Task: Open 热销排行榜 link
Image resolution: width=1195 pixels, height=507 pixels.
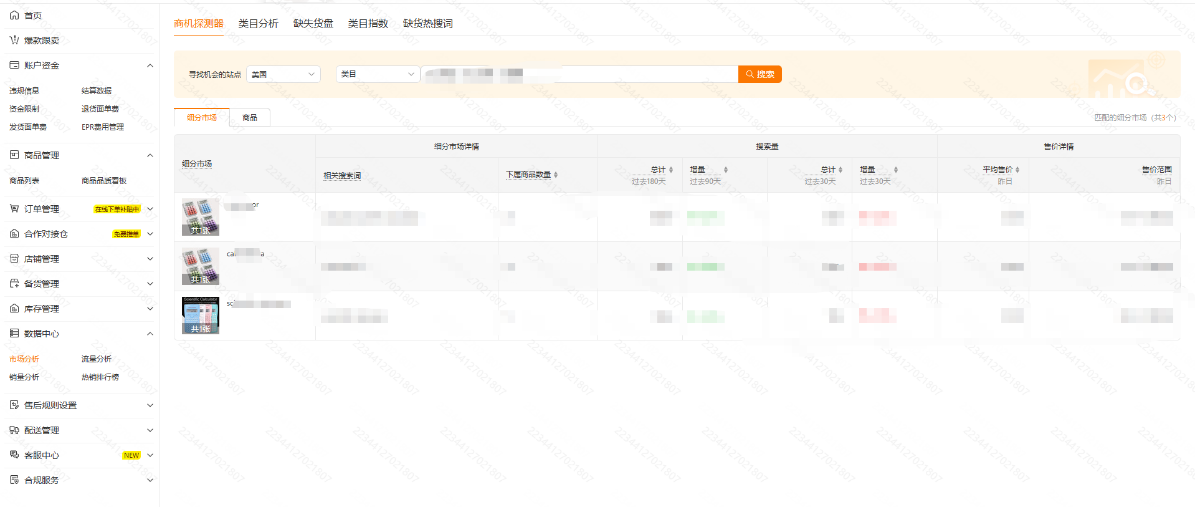Action: point(100,377)
